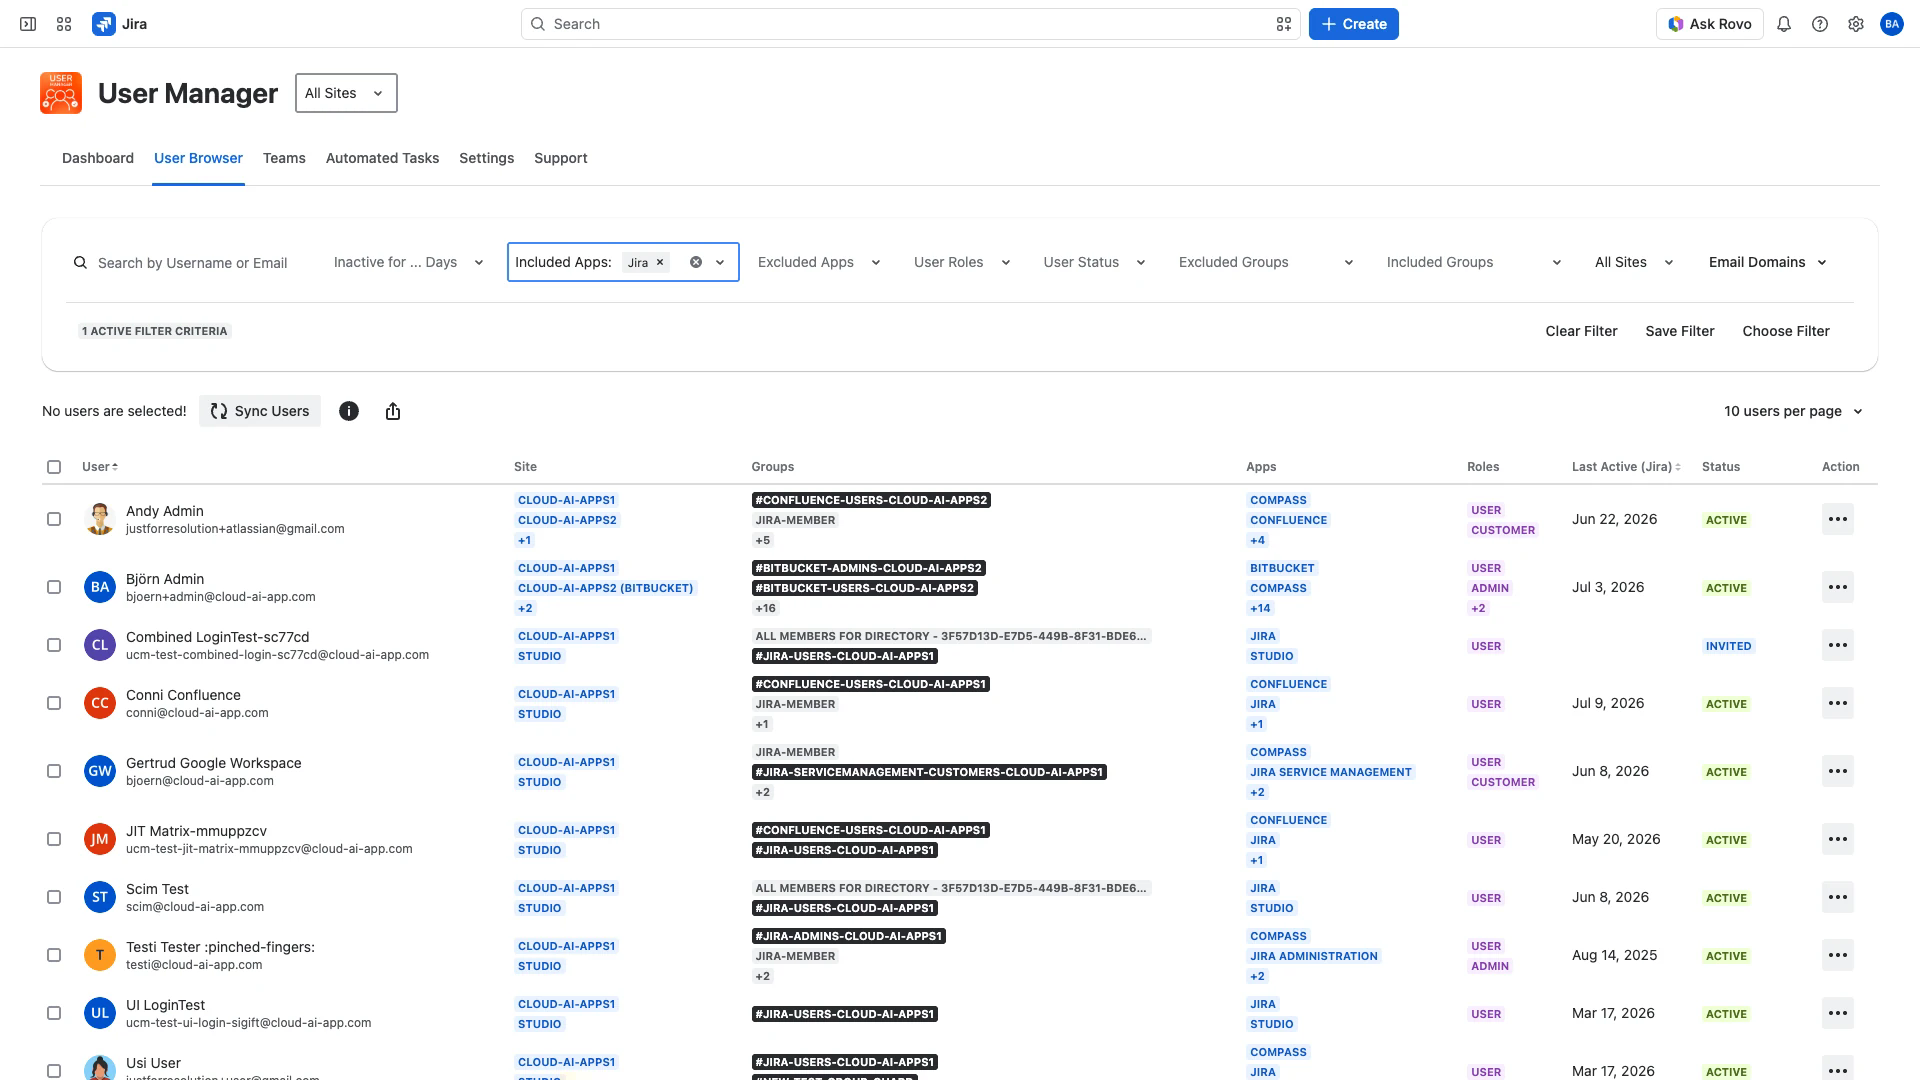Focus Search by Username or Email field

click(192, 263)
